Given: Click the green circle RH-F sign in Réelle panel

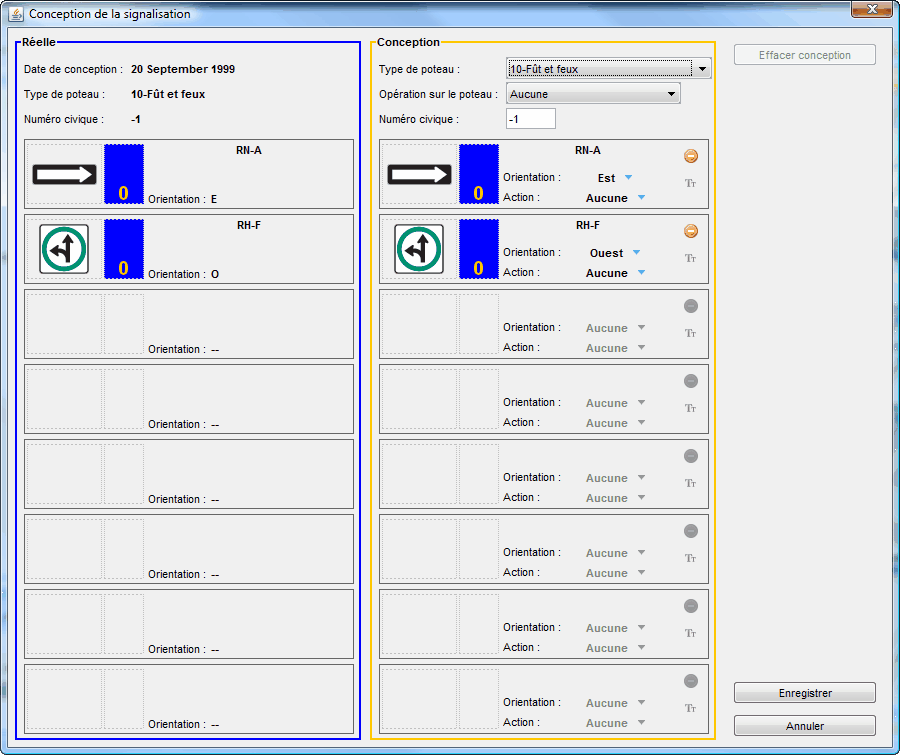Looking at the screenshot, I should [65, 249].
